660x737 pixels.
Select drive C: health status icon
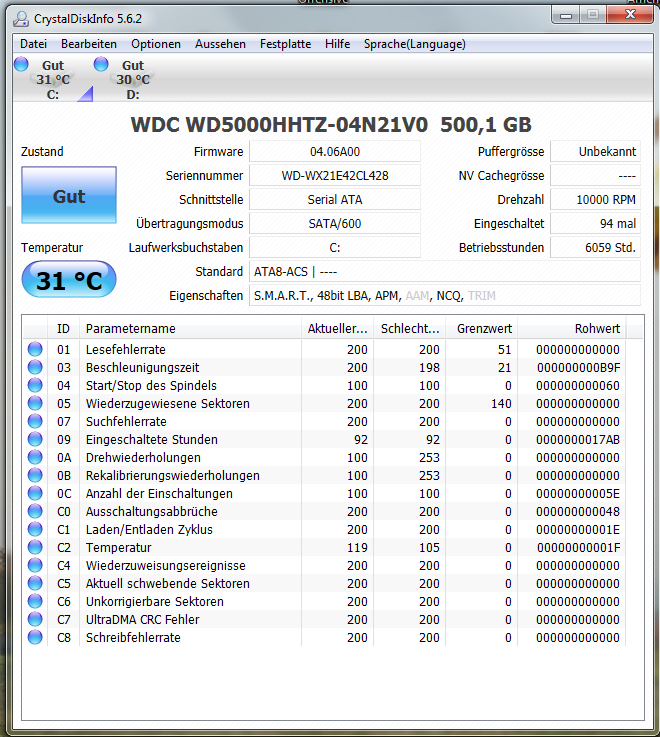21,64
